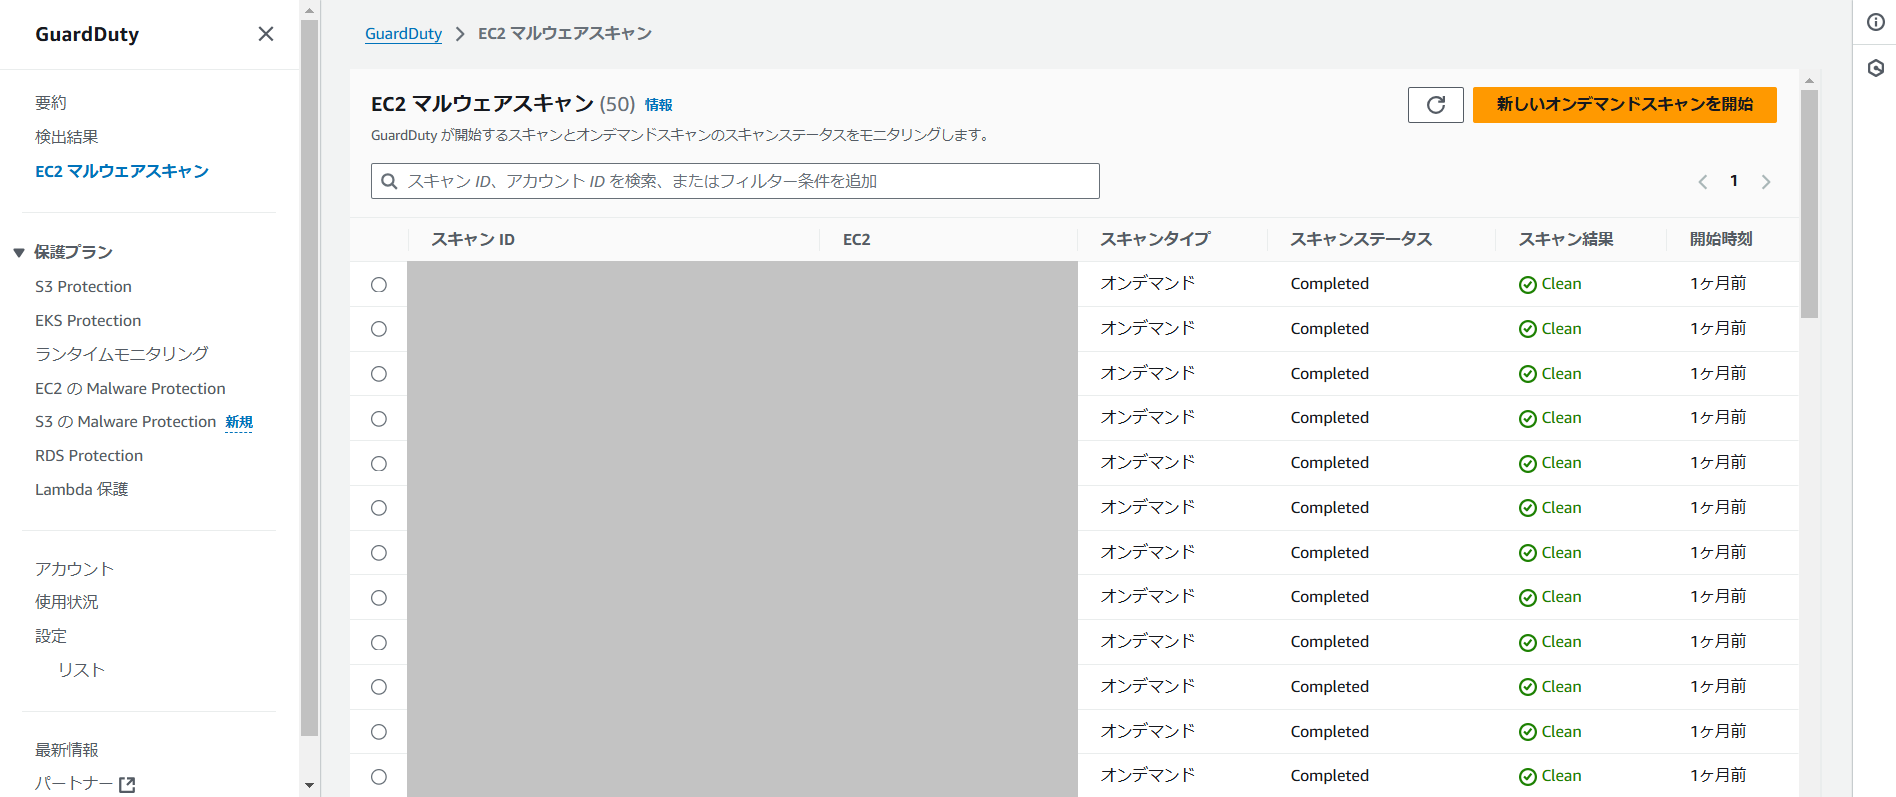Open リスト under 設定
Viewport: 1896px width, 797px height.
(81, 670)
